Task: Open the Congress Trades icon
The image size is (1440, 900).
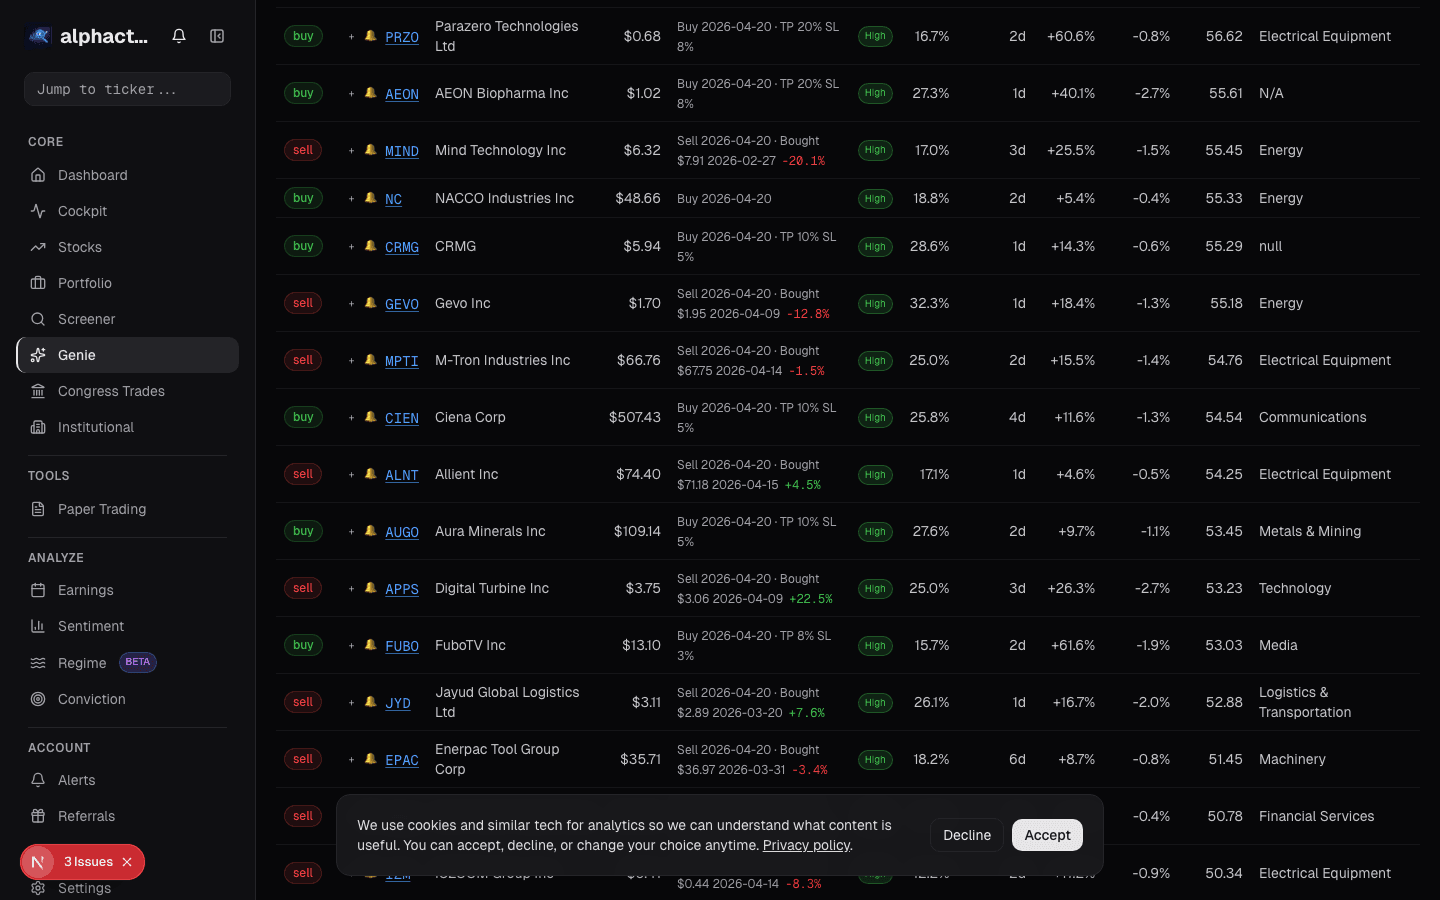Action: coord(40,391)
